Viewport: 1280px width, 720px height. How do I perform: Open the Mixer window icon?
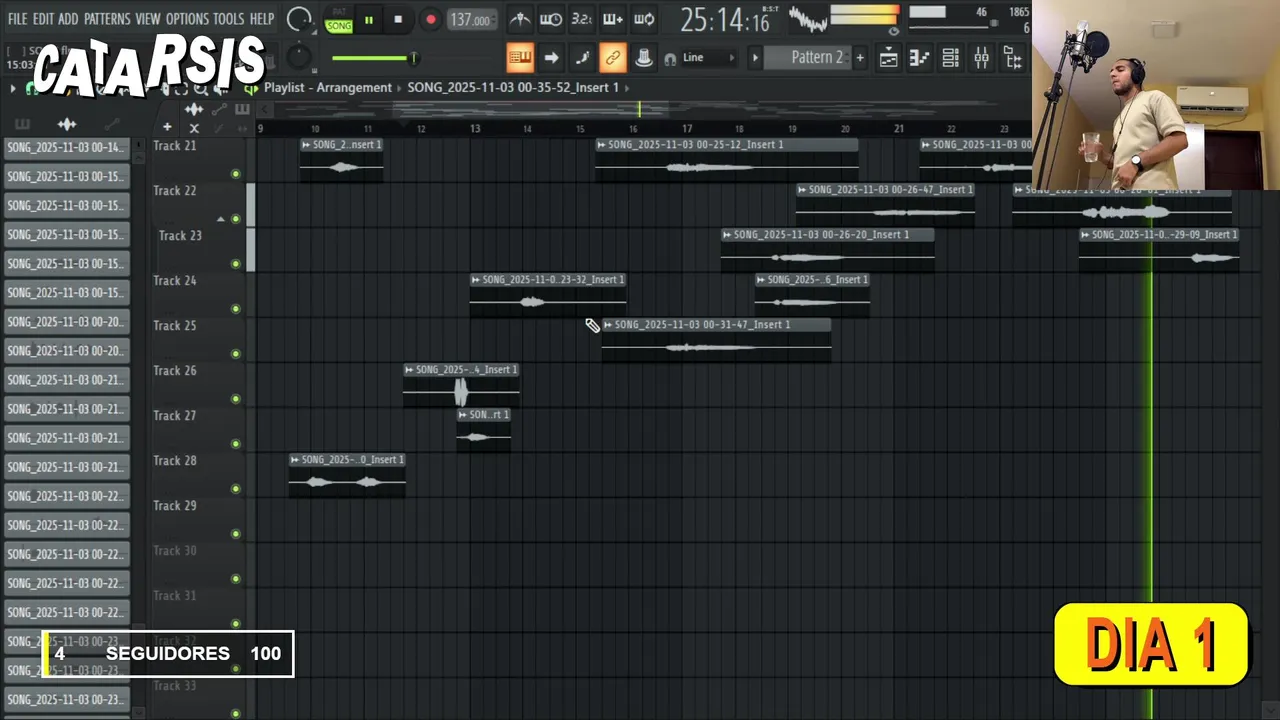(x=981, y=58)
